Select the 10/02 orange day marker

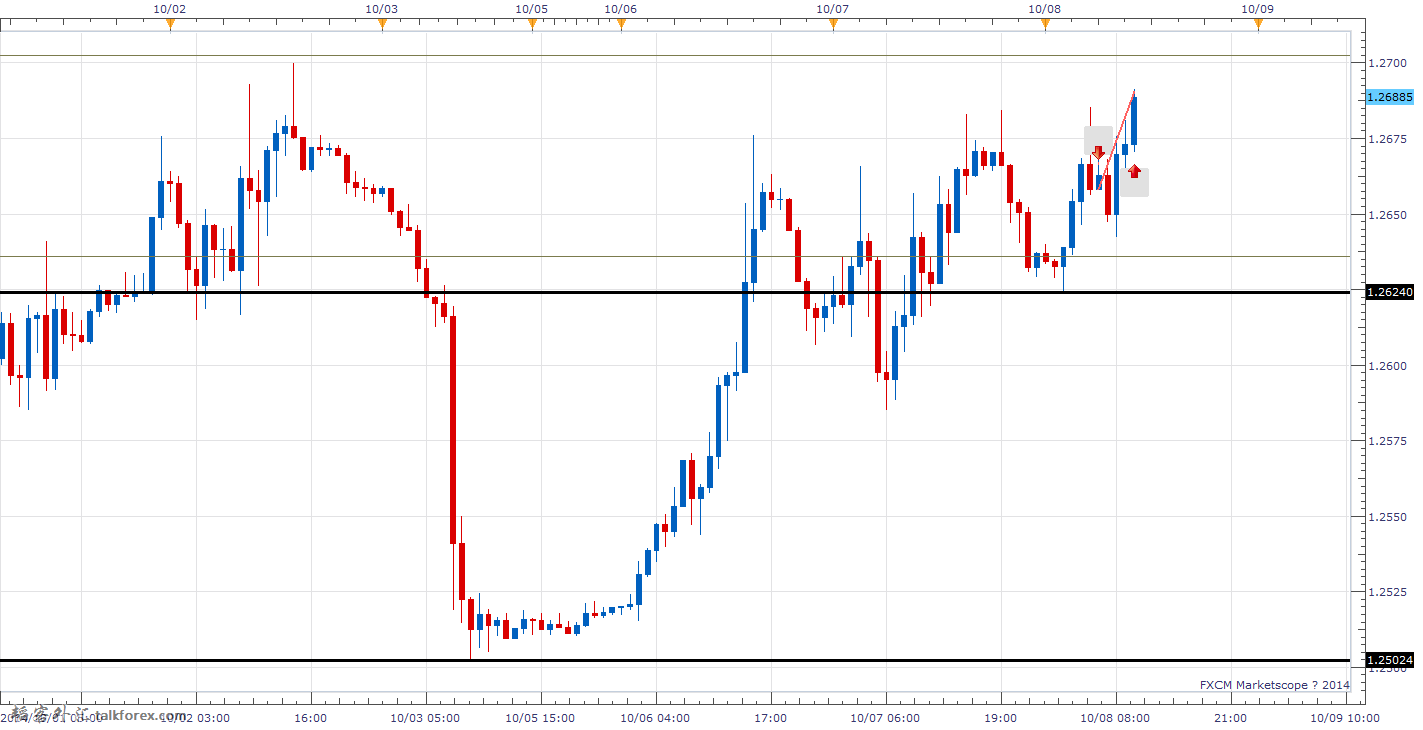tap(170, 24)
